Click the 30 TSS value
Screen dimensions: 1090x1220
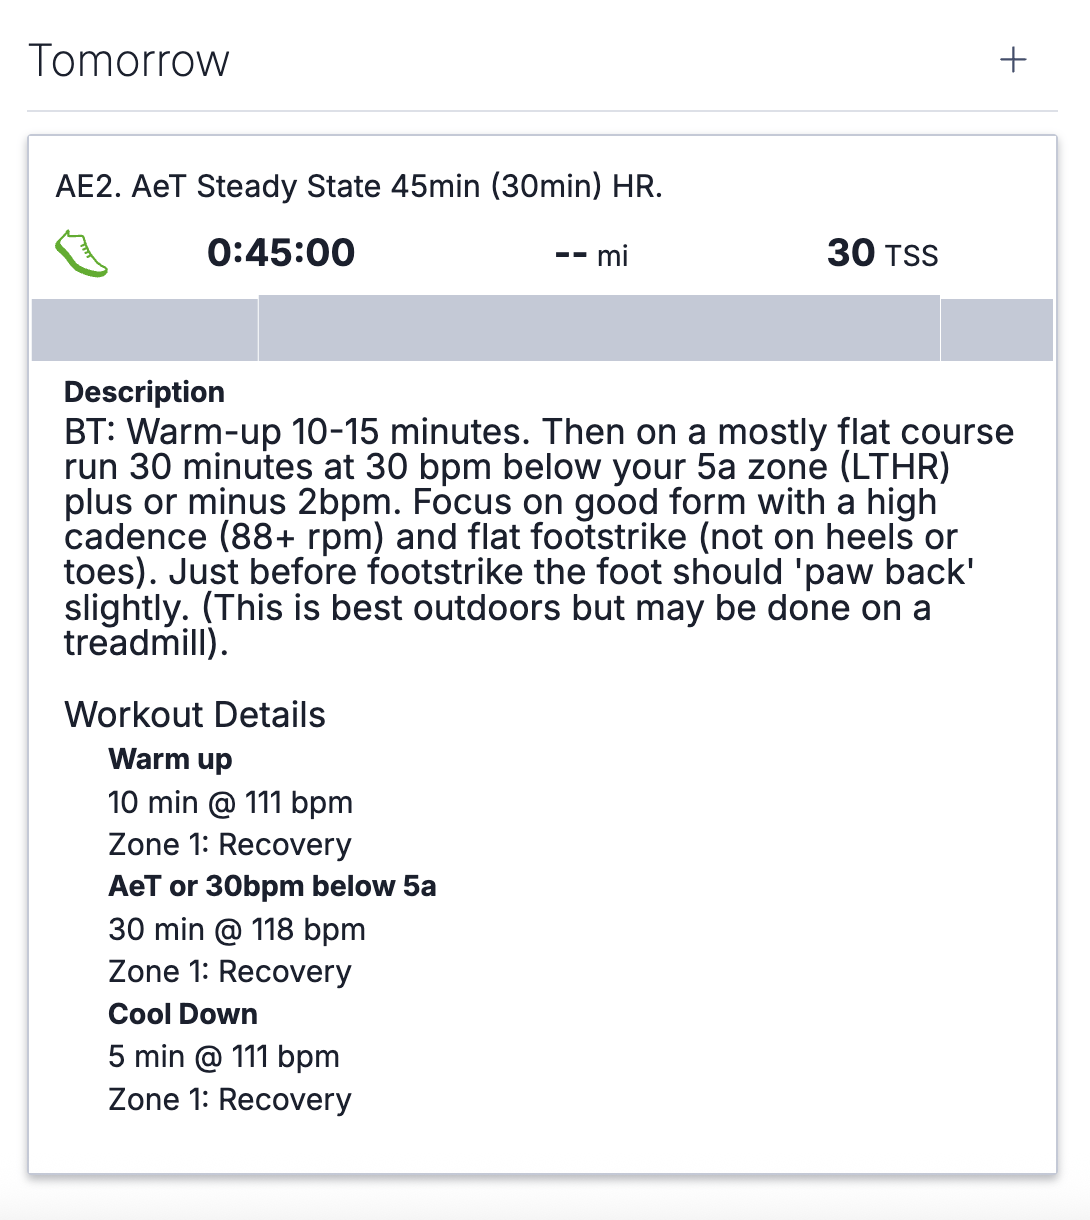(882, 254)
